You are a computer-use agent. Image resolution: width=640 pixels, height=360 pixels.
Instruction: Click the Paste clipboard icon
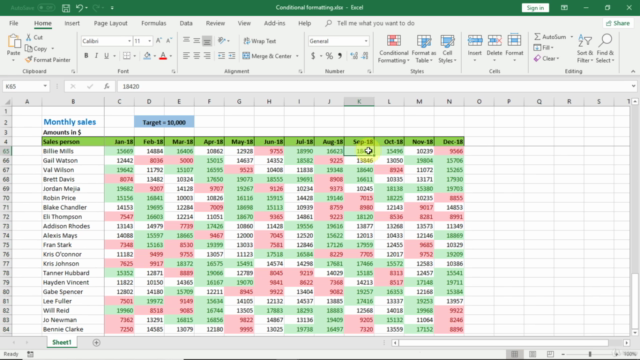pyautogui.click(x=13, y=42)
